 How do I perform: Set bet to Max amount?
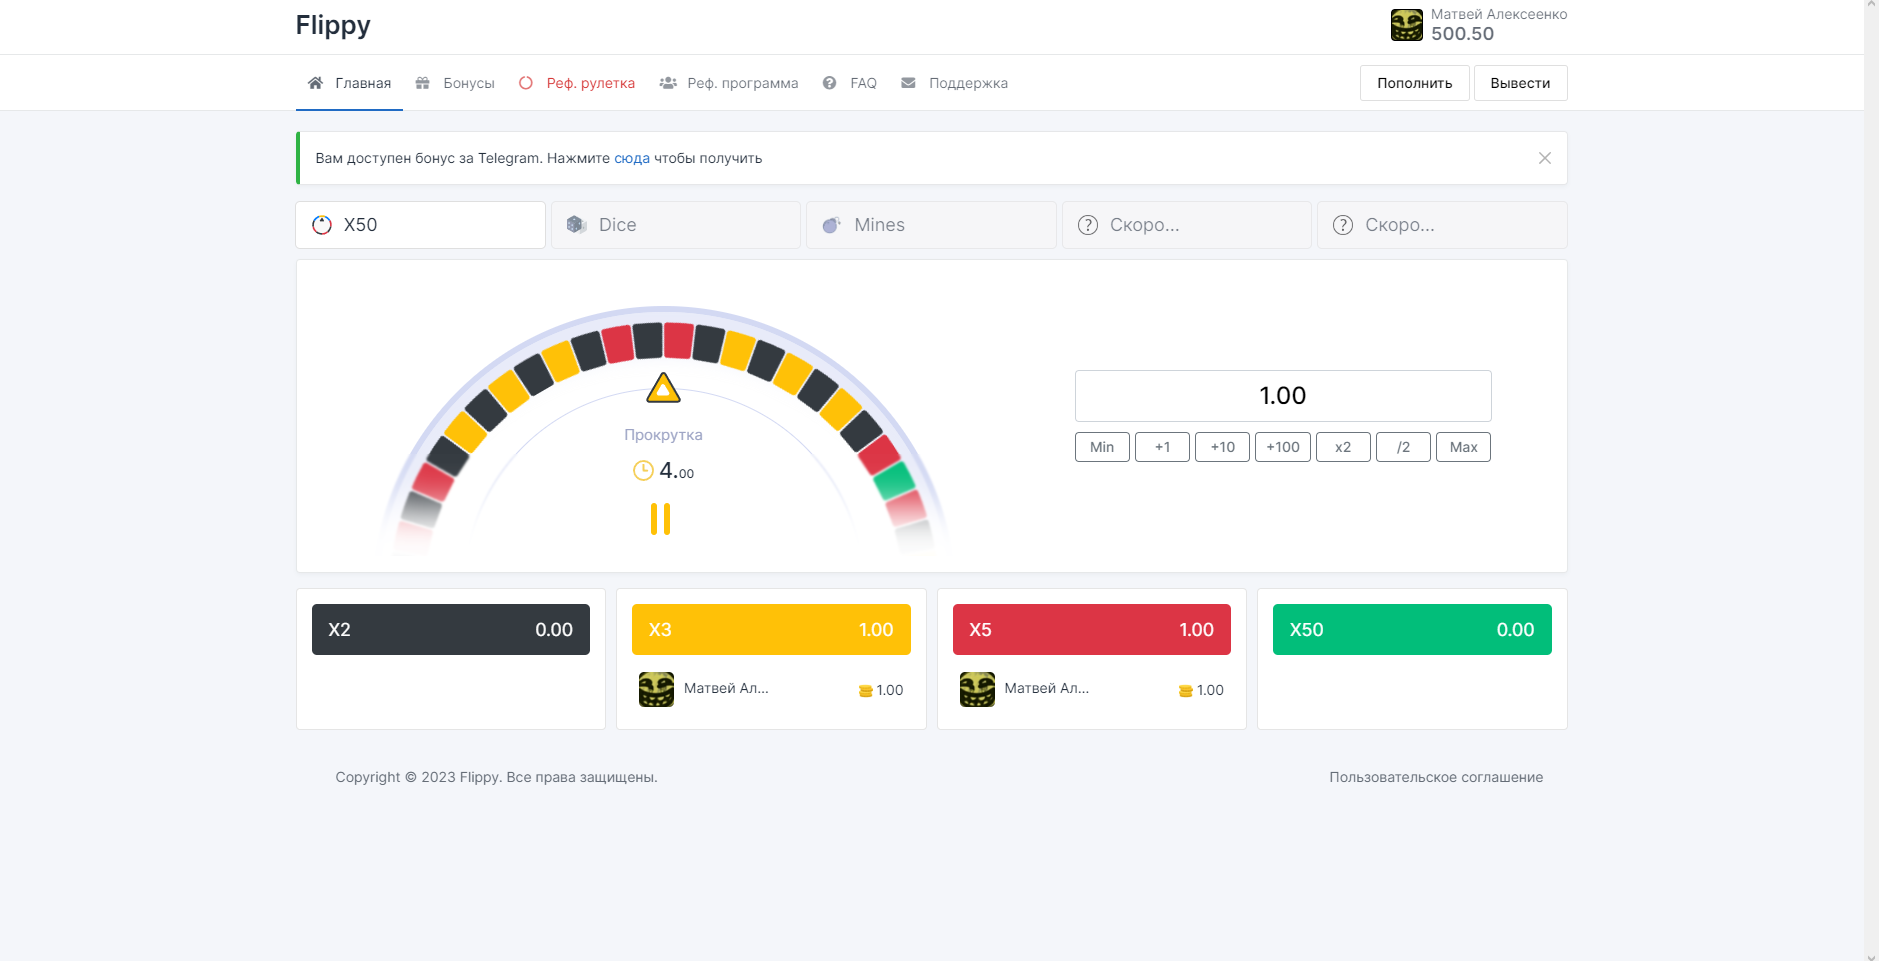[1463, 447]
